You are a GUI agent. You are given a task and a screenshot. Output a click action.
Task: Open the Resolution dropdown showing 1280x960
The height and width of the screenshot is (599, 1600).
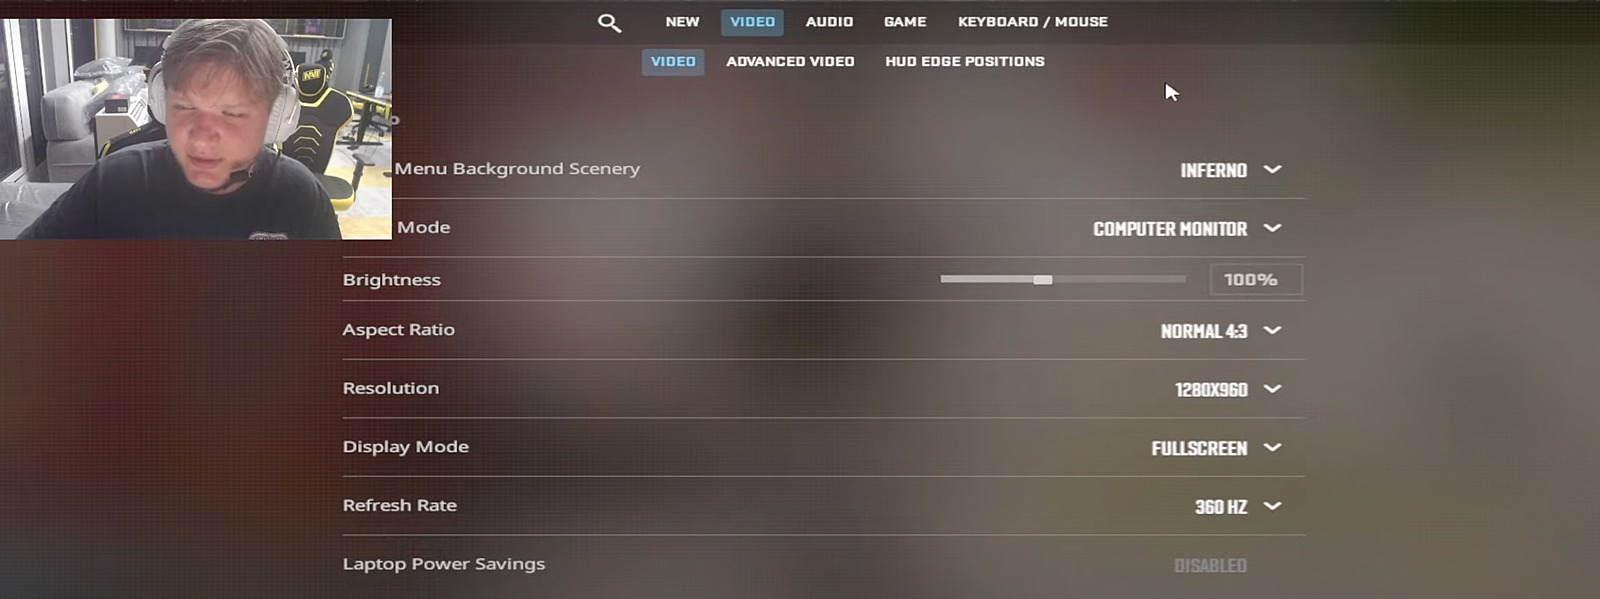1228,389
